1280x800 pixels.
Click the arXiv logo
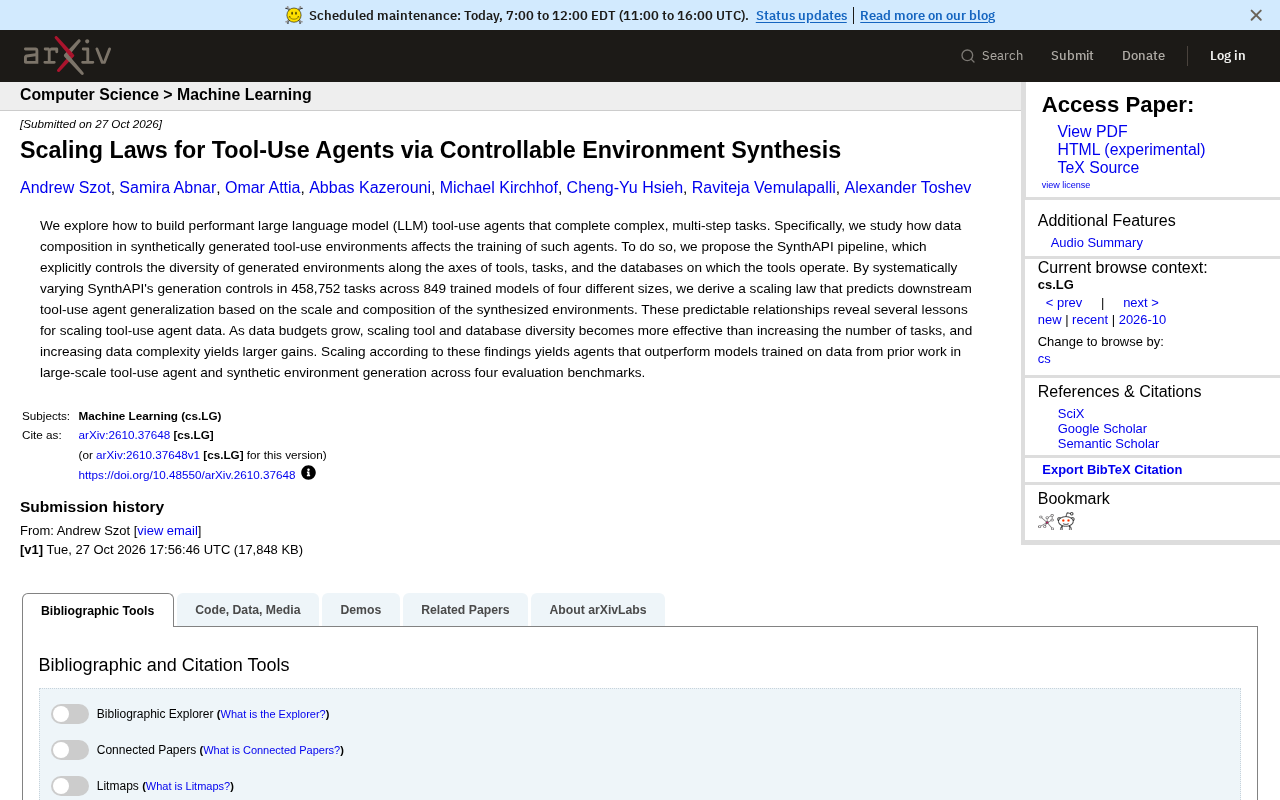tap(67, 55)
